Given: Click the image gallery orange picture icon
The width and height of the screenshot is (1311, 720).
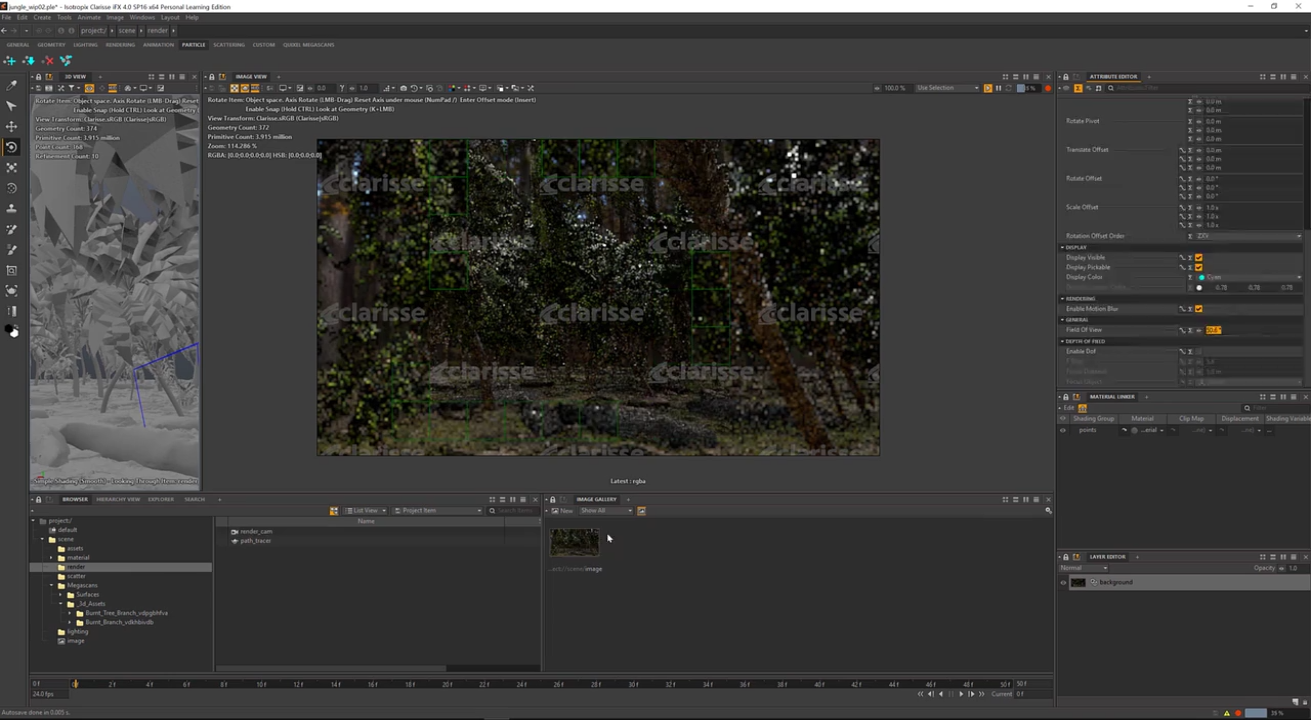Looking at the screenshot, I should tap(641, 511).
